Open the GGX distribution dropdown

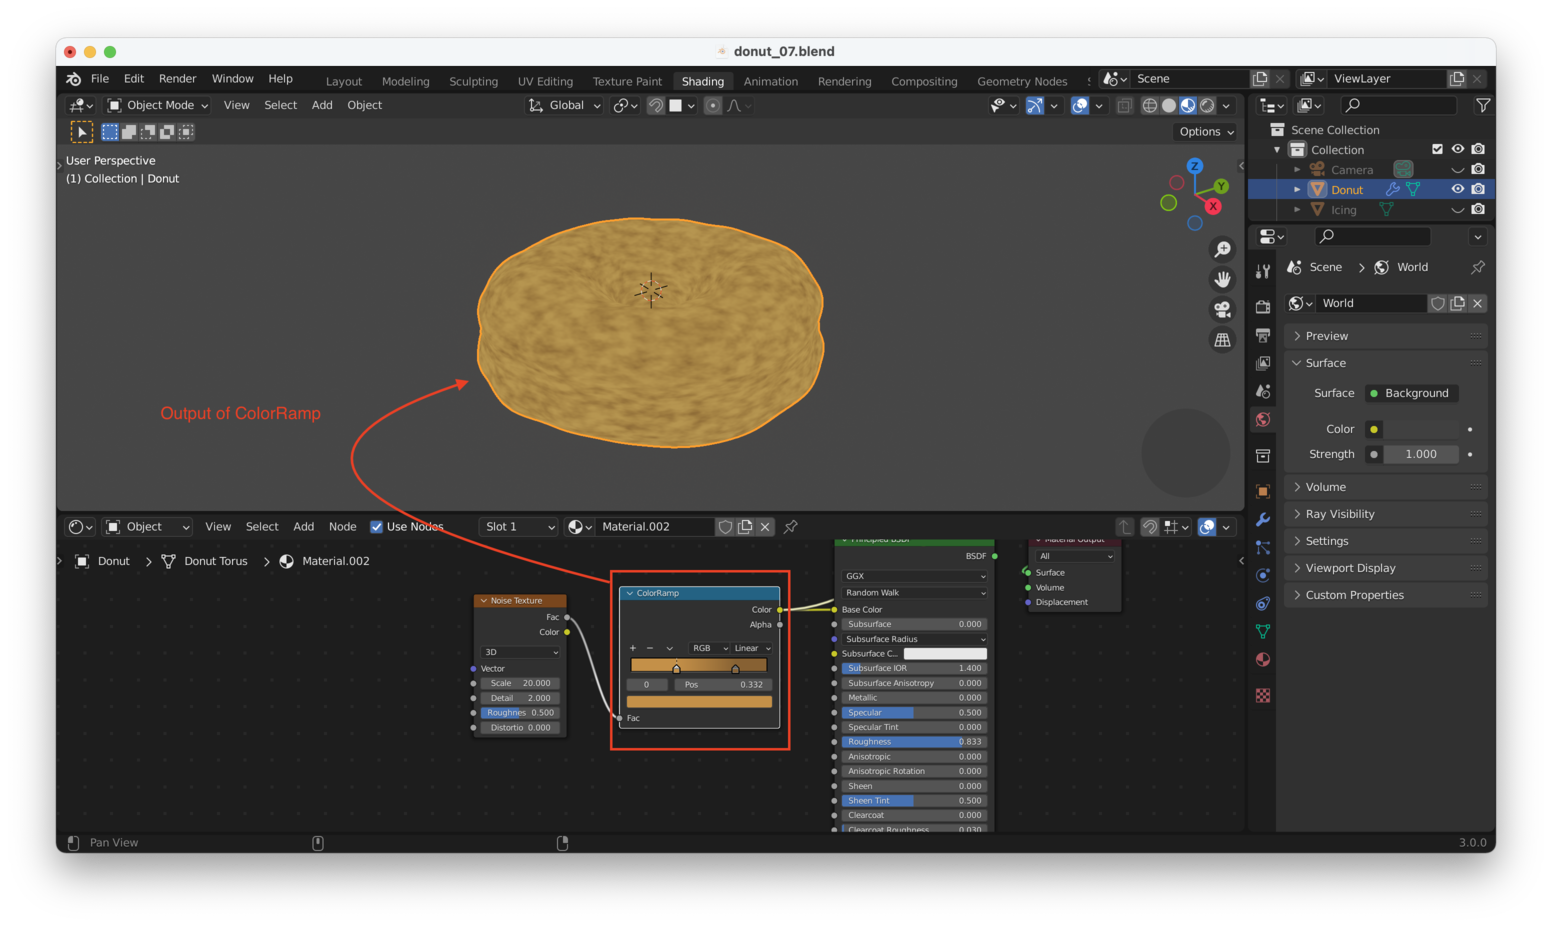[x=913, y=576]
